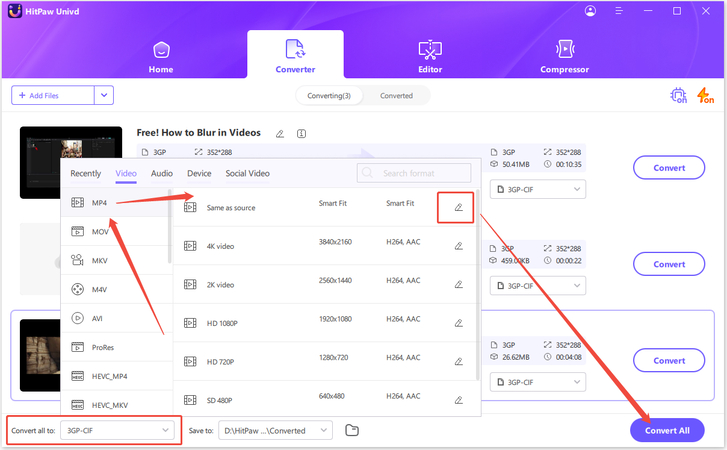Open the Editor tab
This screenshot has height=450, width=727.
point(430,57)
